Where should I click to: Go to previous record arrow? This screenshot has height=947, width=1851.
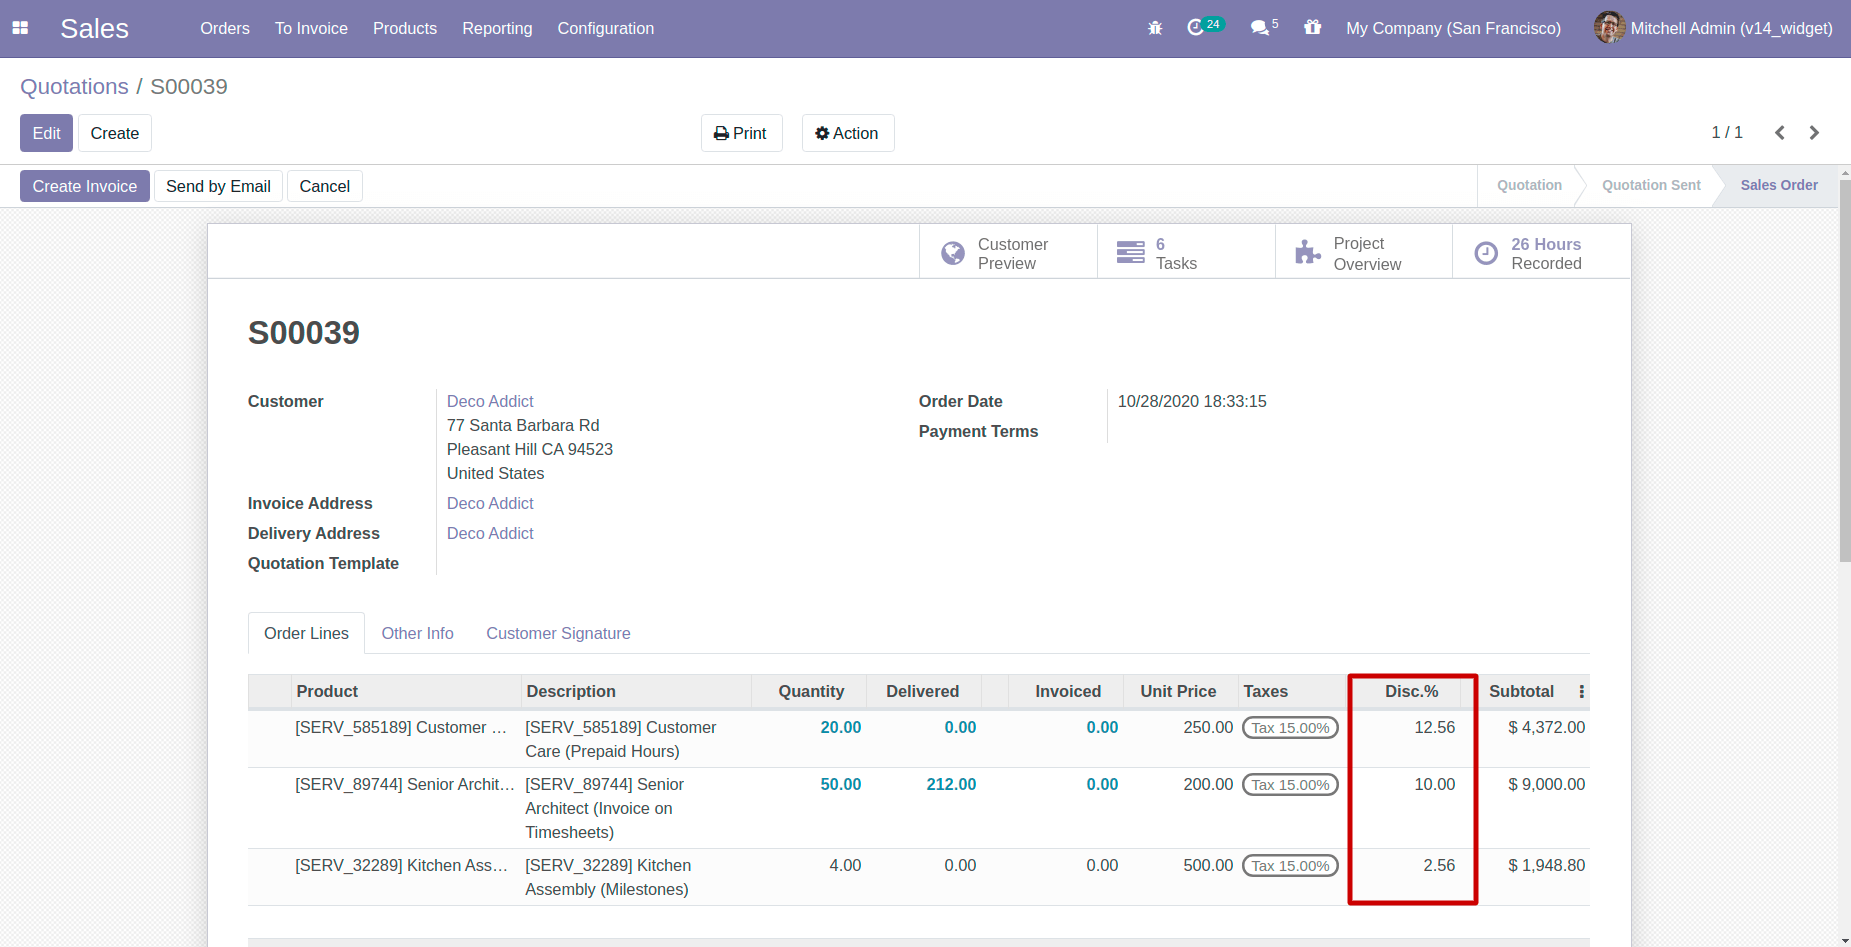click(1780, 133)
